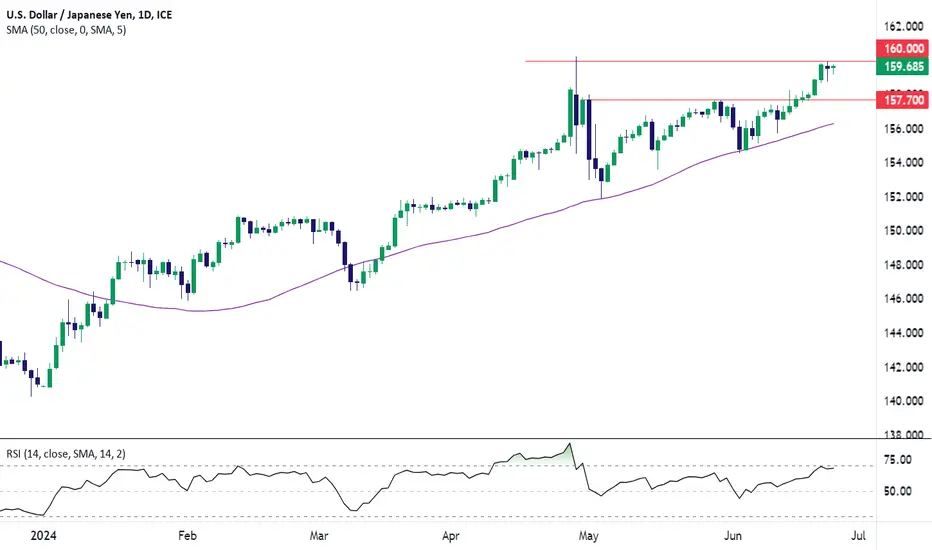
Task: Click the Jul label on the time axis
Action: point(858,536)
